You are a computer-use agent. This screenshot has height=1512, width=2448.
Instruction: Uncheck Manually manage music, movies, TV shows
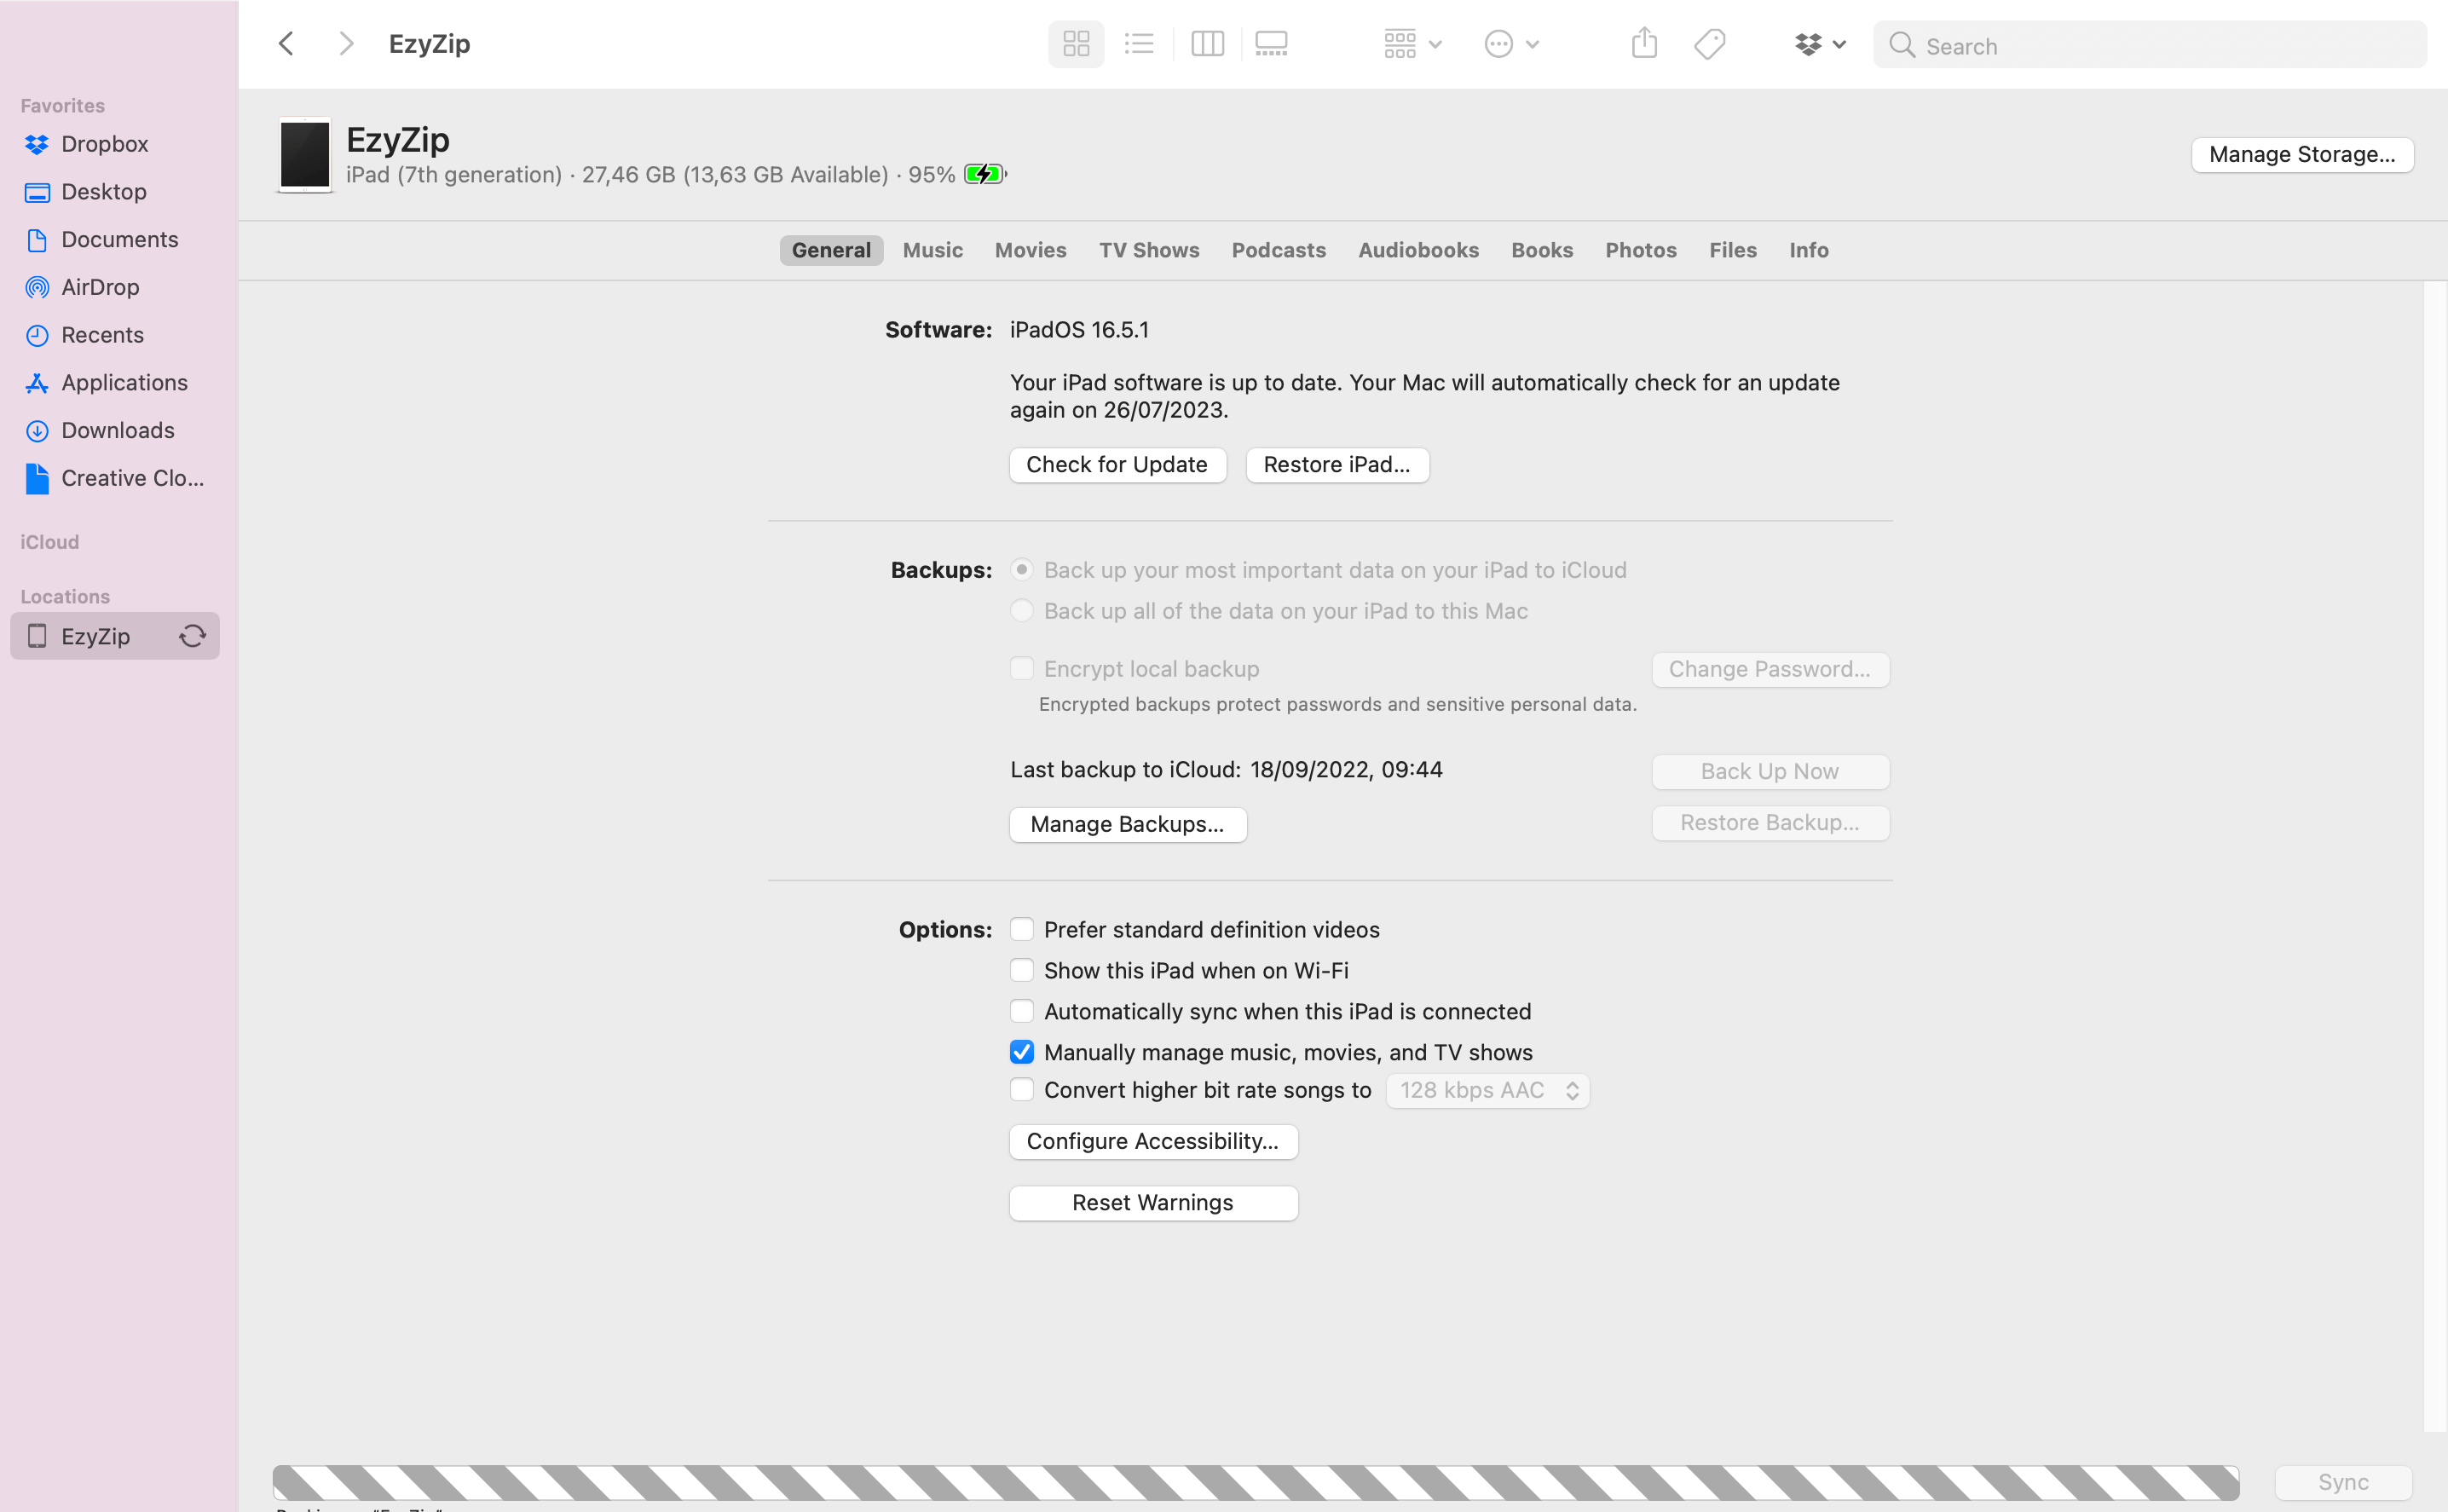[1021, 1052]
